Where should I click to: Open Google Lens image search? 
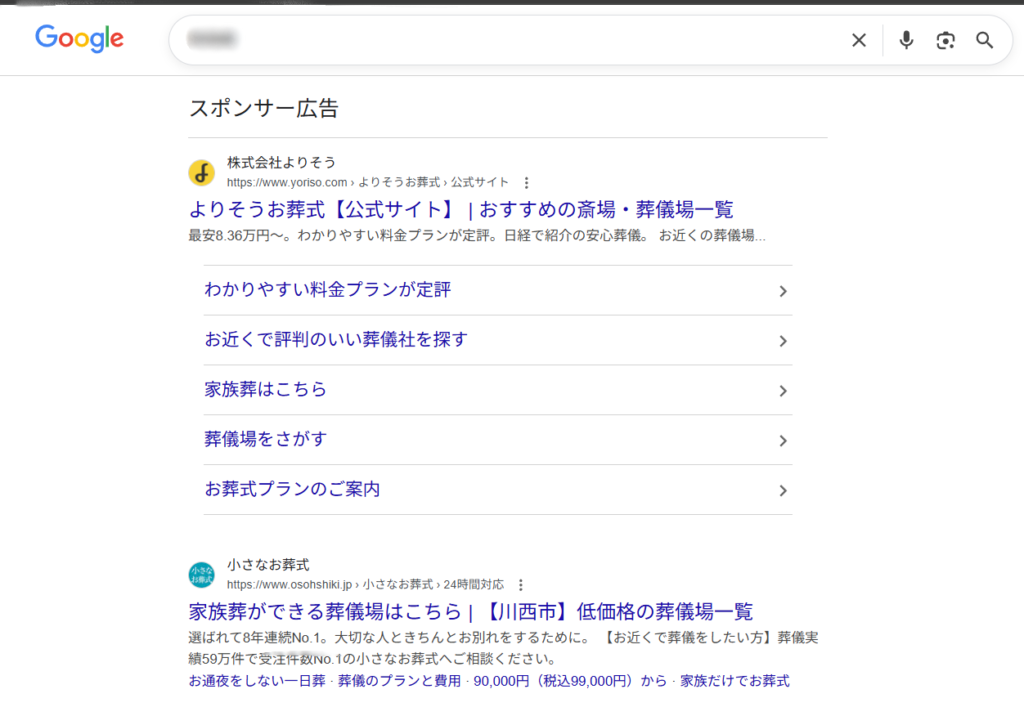point(945,40)
